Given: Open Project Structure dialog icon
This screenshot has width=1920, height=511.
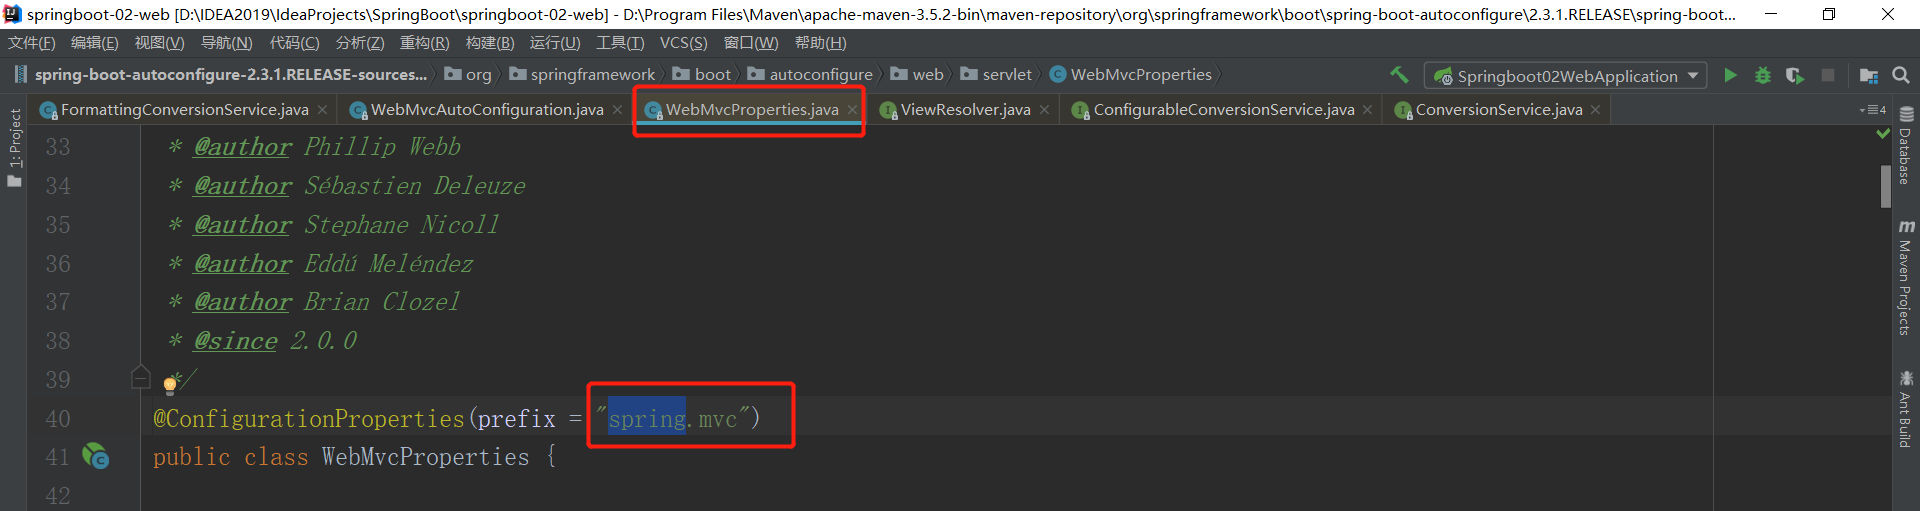Looking at the screenshot, I should click(1868, 75).
